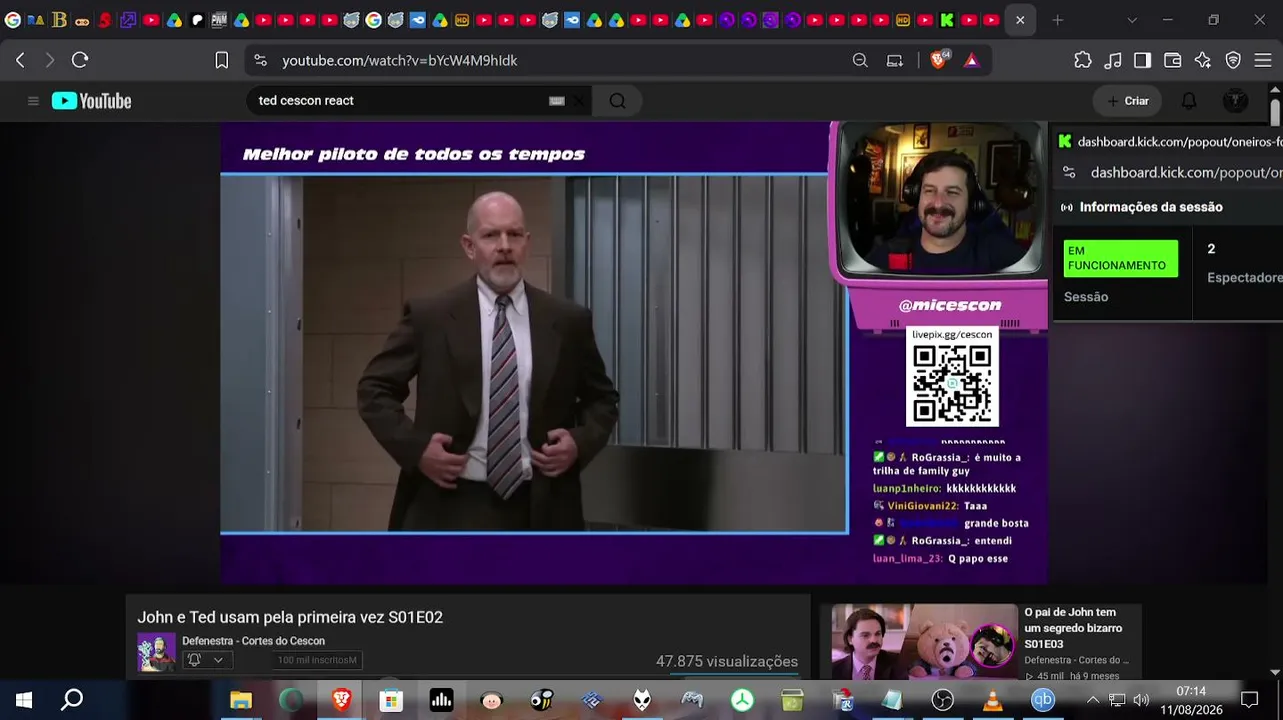1283x720 pixels.
Task: View site info in the Kick popout address bar
Action: click(x=1069, y=172)
